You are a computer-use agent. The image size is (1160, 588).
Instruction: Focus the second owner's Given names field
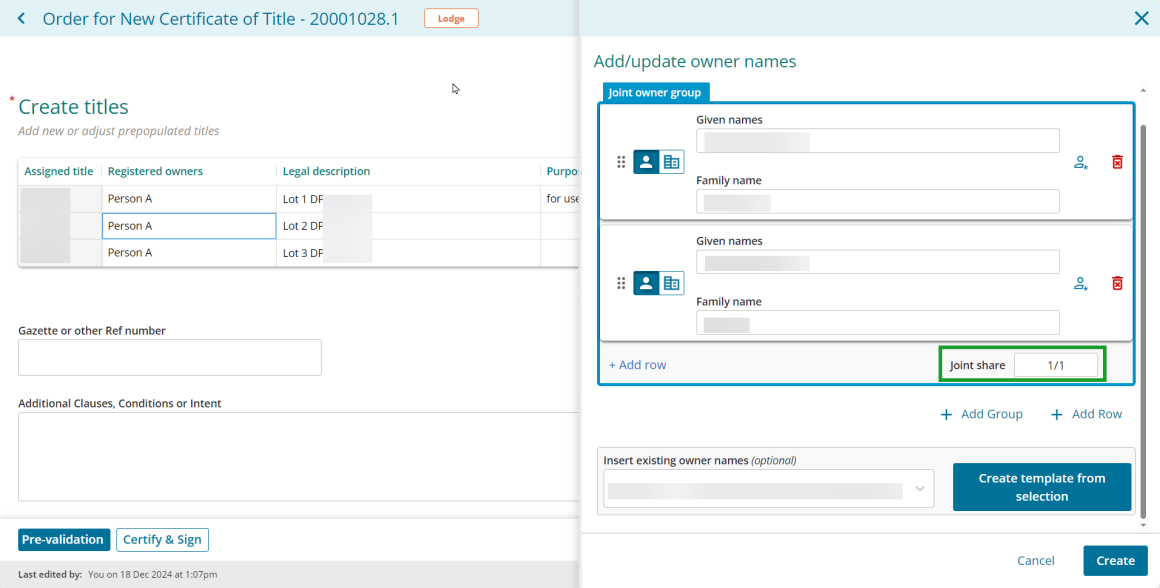[877, 262]
